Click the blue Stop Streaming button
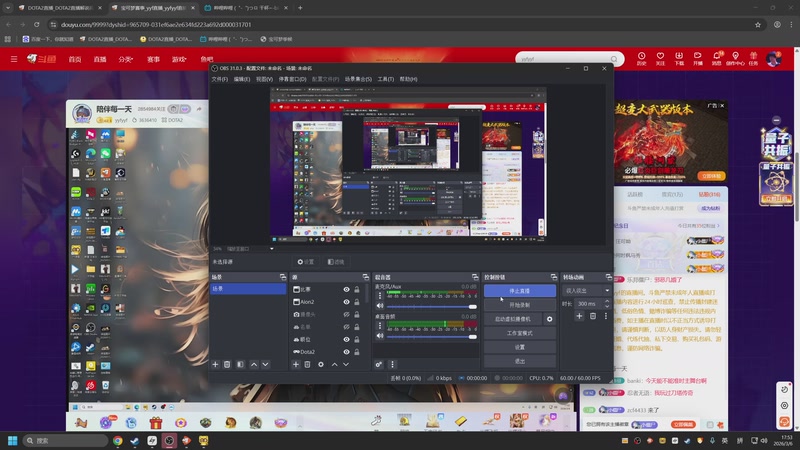 click(x=520, y=291)
